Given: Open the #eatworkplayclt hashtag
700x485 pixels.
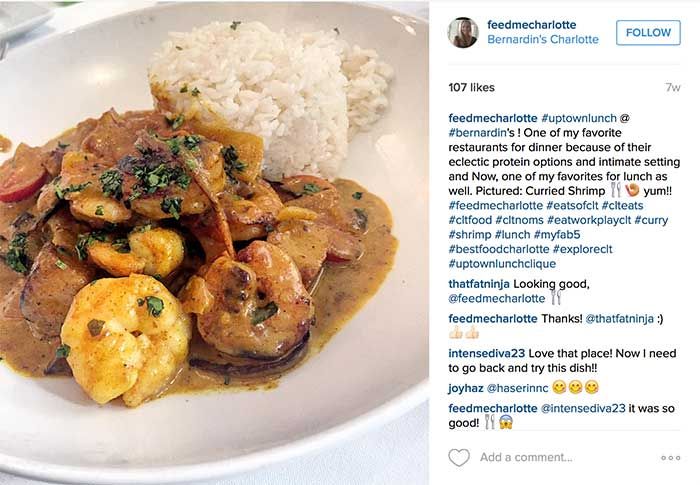Looking at the screenshot, I should coord(589,220).
